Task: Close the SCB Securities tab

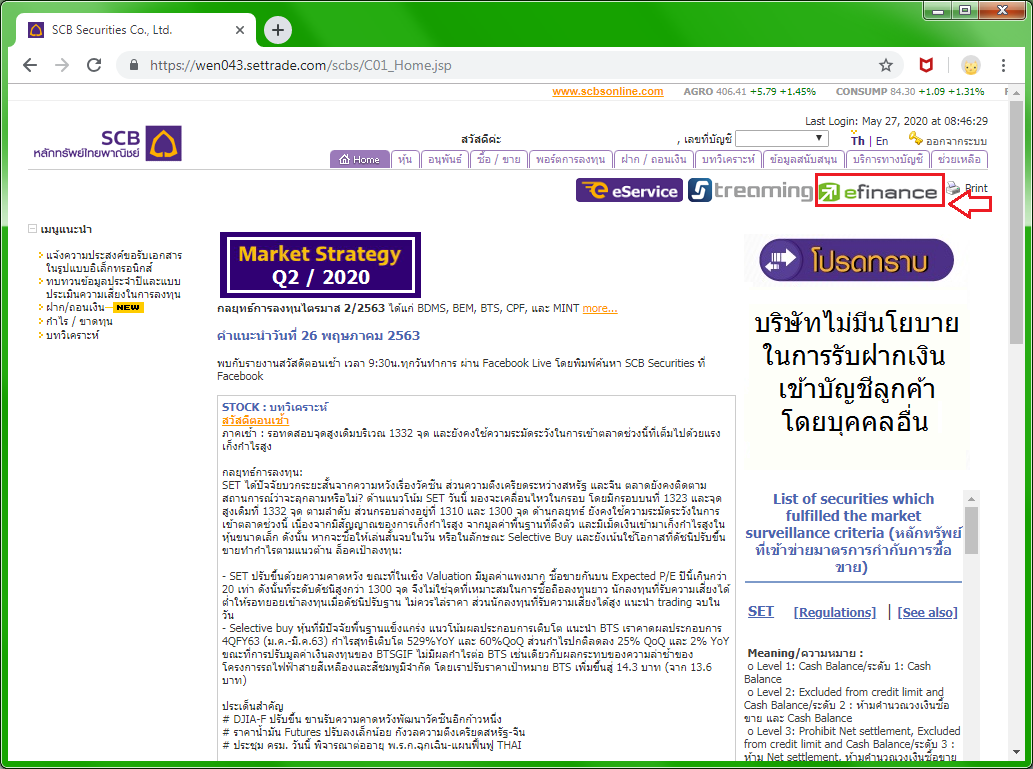Action: pyautogui.click(x=240, y=30)
